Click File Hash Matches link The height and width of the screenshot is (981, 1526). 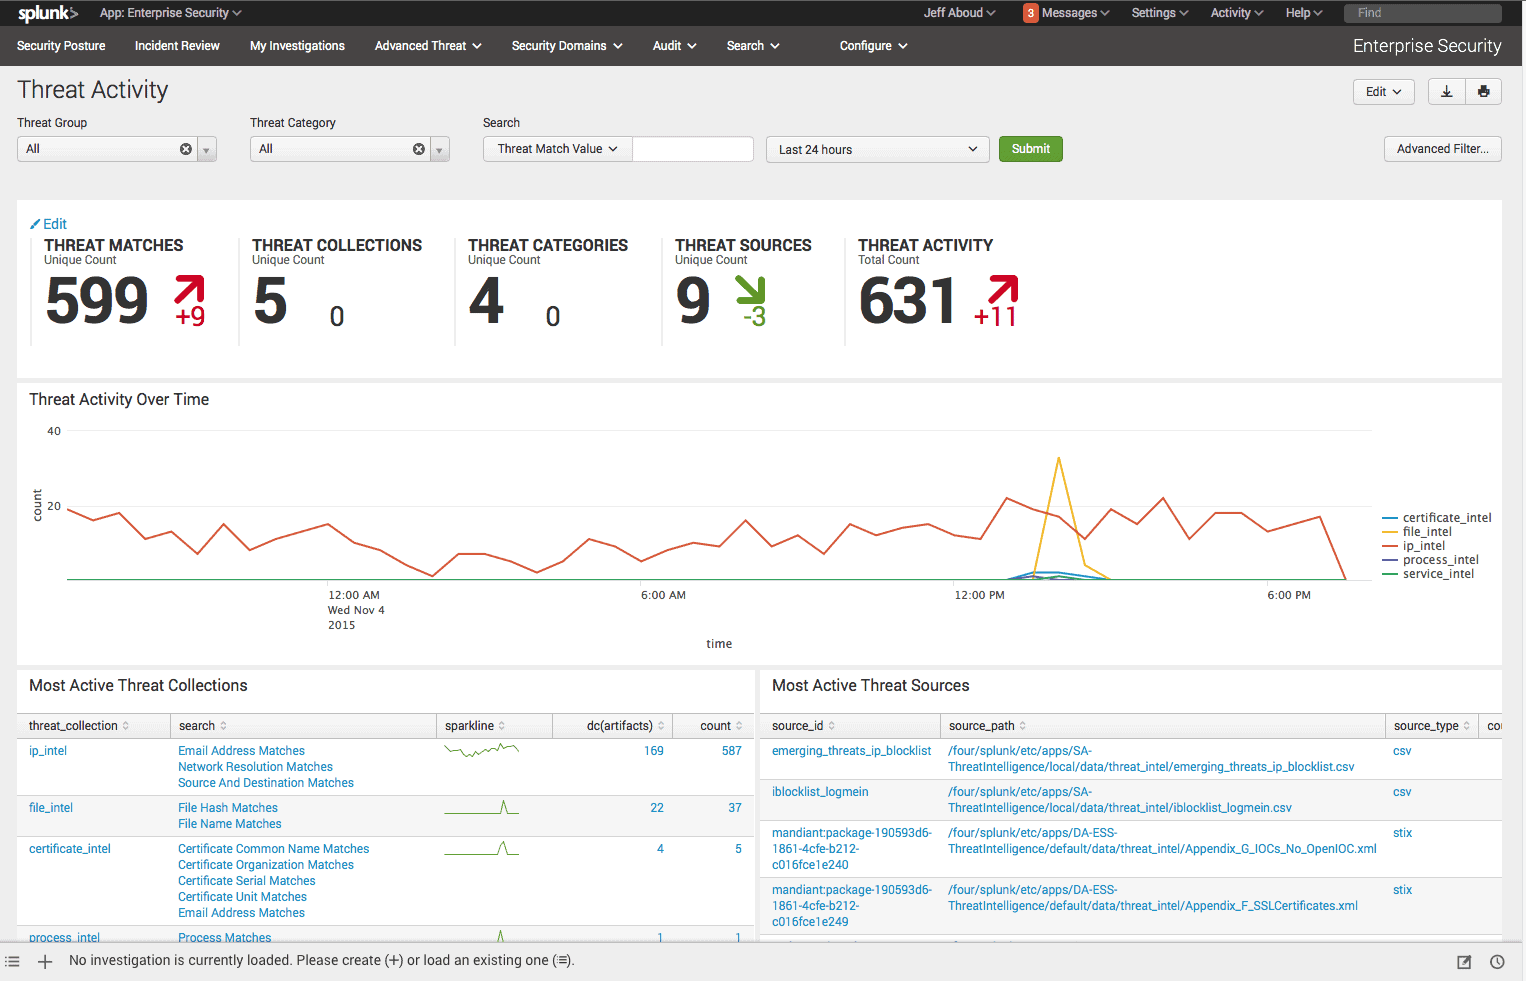click(228, 808)
